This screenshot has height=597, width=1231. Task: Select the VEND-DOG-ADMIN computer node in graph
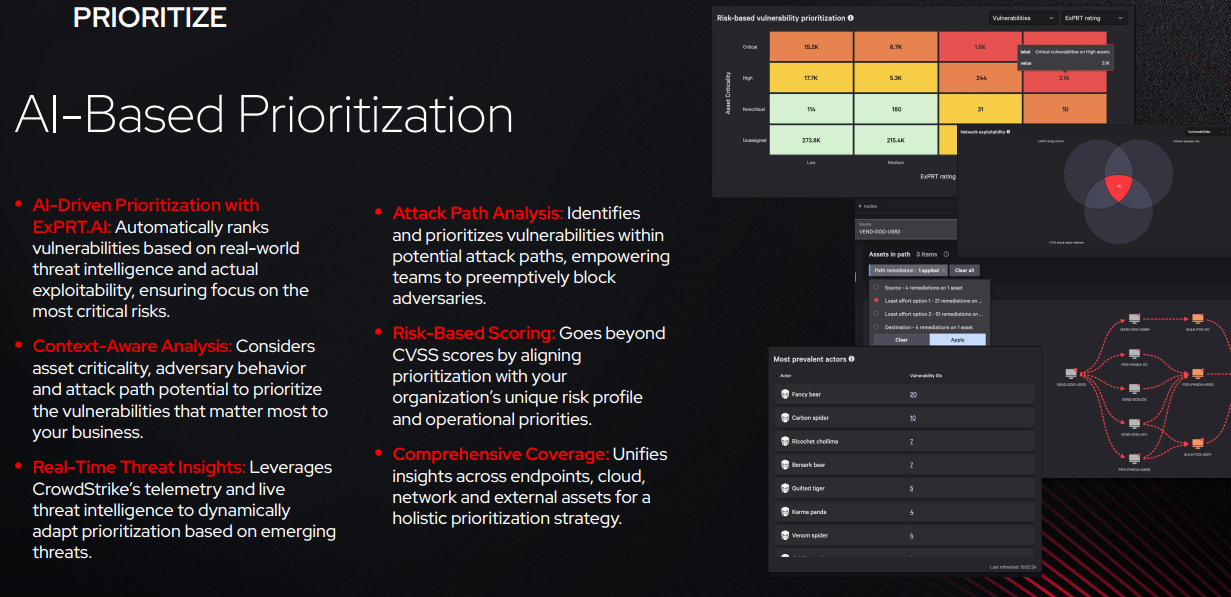click(x=1135, y=318)
